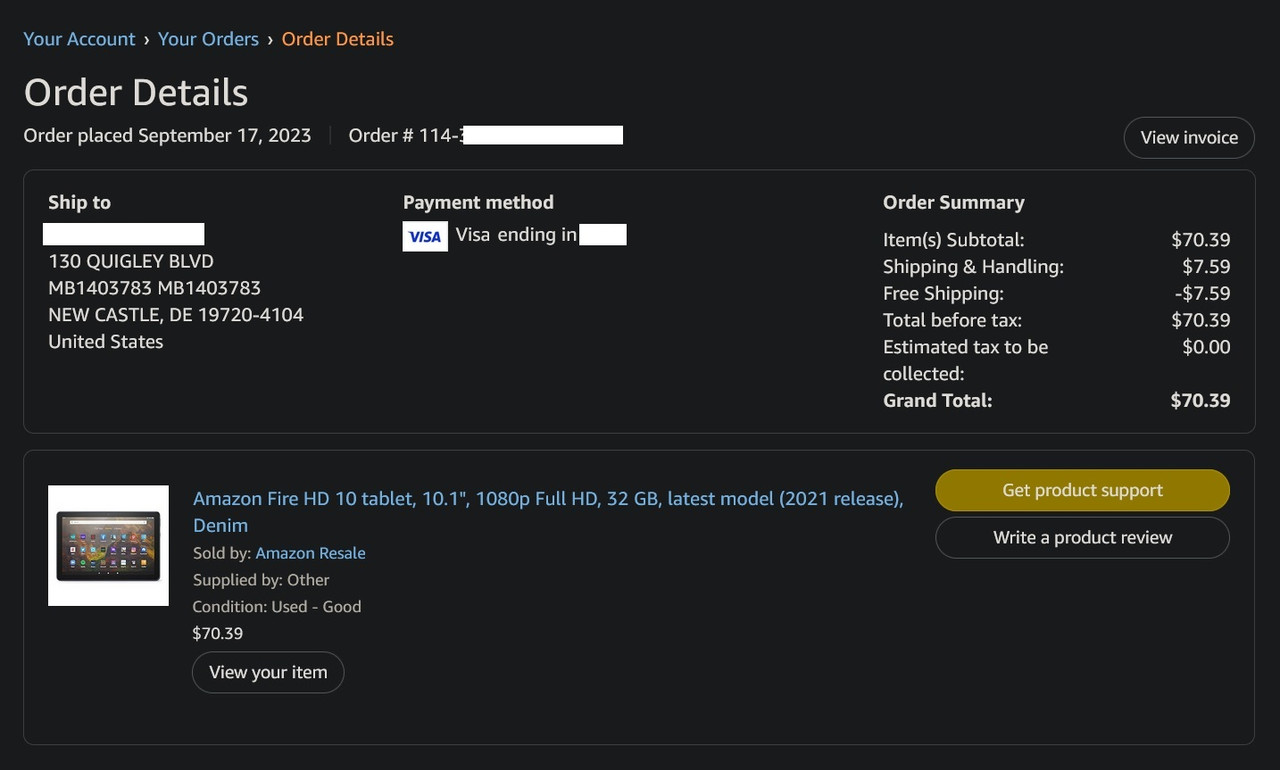Navigate to Your Orders breadcrumb
1280x770 pixels.
pos(208,39)
